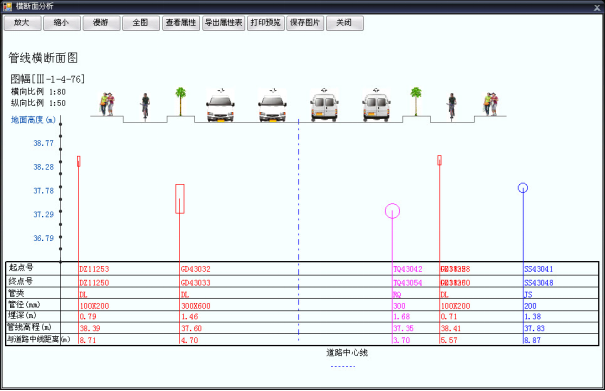
Task: Activate the 漫游 pan button
Action: click(x=101, y=23)
